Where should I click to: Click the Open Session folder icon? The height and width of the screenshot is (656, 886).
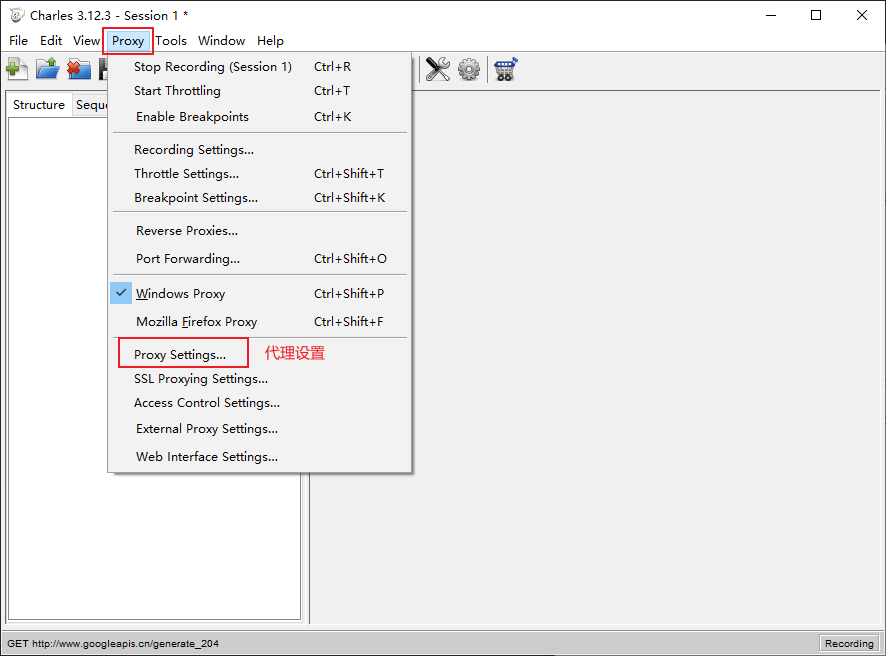click(47, 69)
